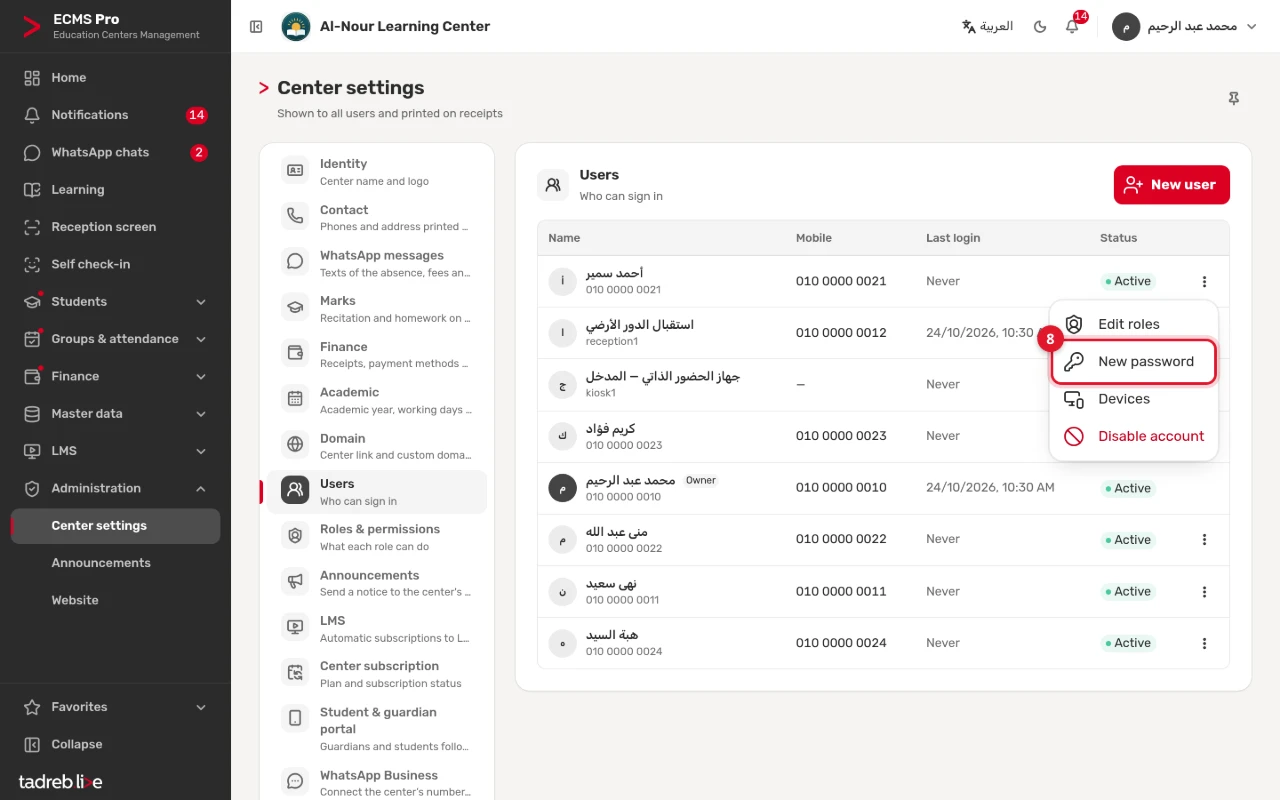The width and height of the screenshot is (1280, 800).
Task: Select Center settings sub-item
Action: point(115,526)
